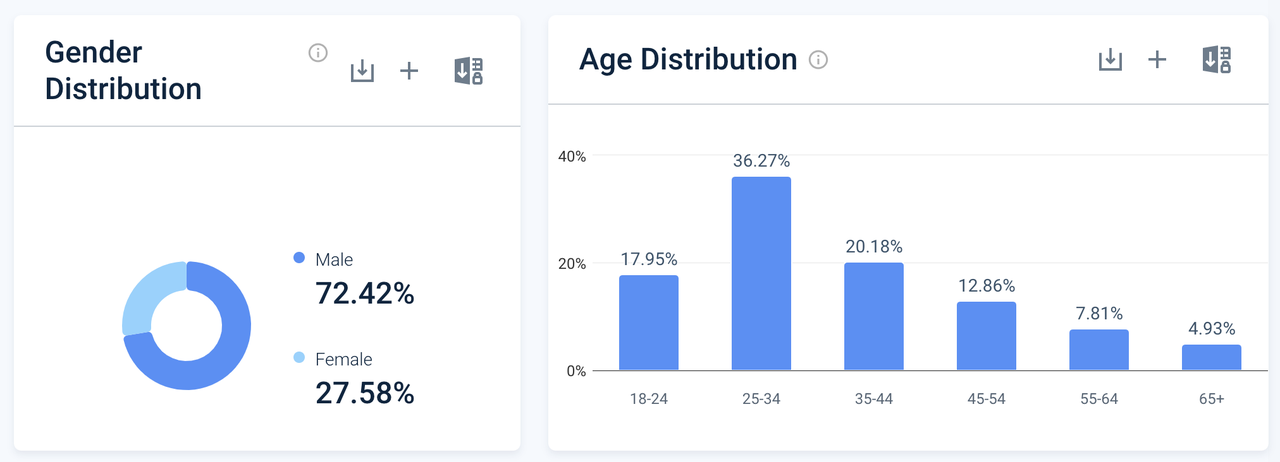Click the Gender Distribution info icon
This screenshot has width=1280, height=462.
coord(318,53)
